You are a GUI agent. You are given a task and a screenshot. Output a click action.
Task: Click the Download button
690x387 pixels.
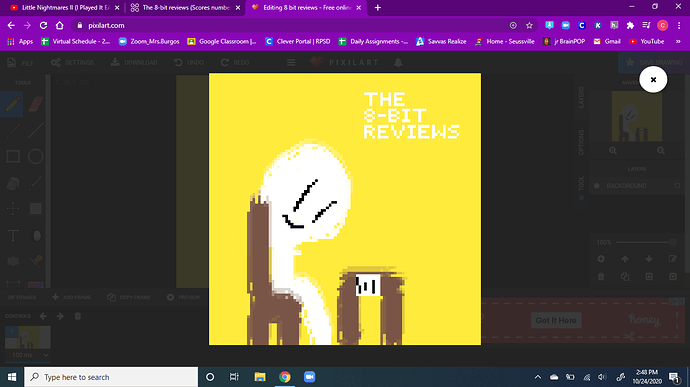click(134, 63)
